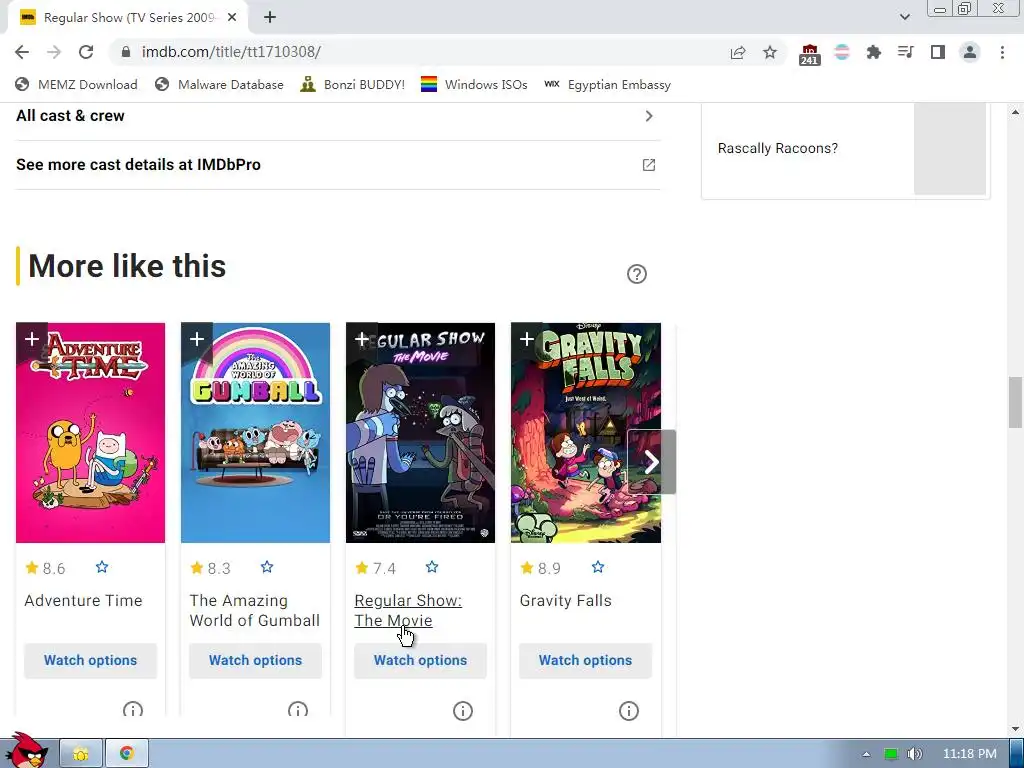
Task: View site information lock icon
Action: (126, 52)
